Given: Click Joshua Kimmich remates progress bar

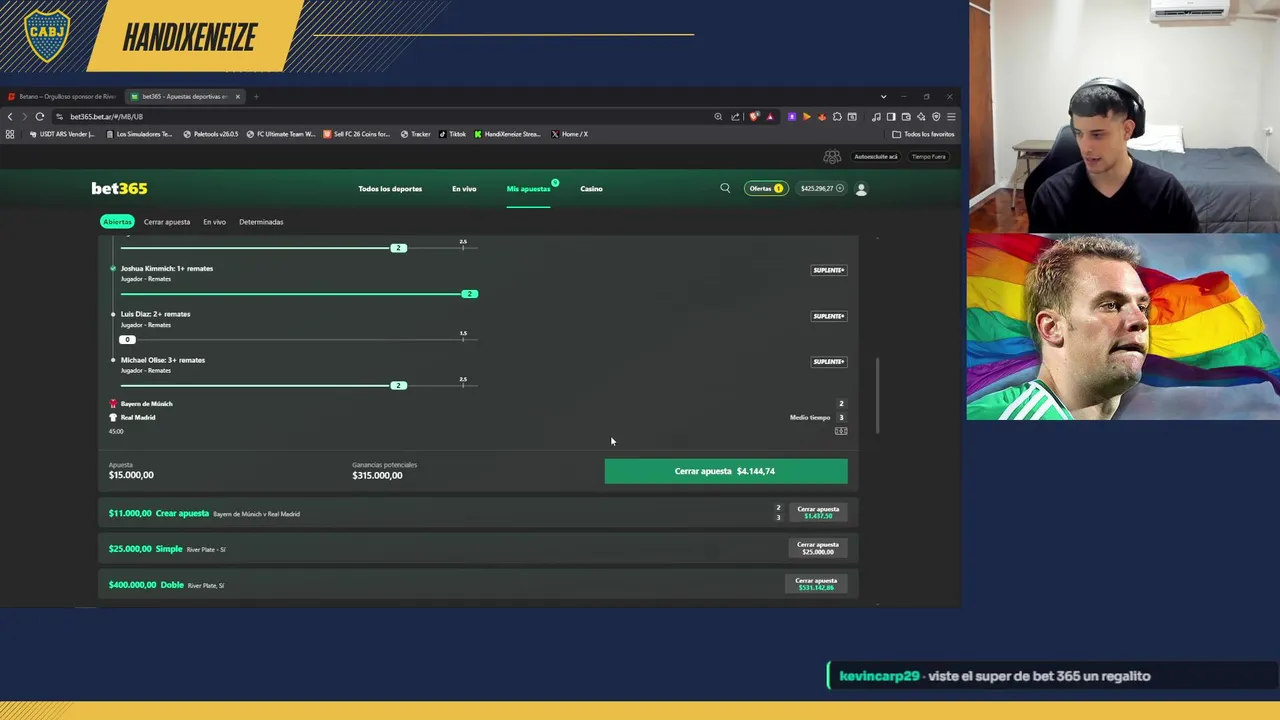Looking at the screenshot, I should (x=299, y=294).
